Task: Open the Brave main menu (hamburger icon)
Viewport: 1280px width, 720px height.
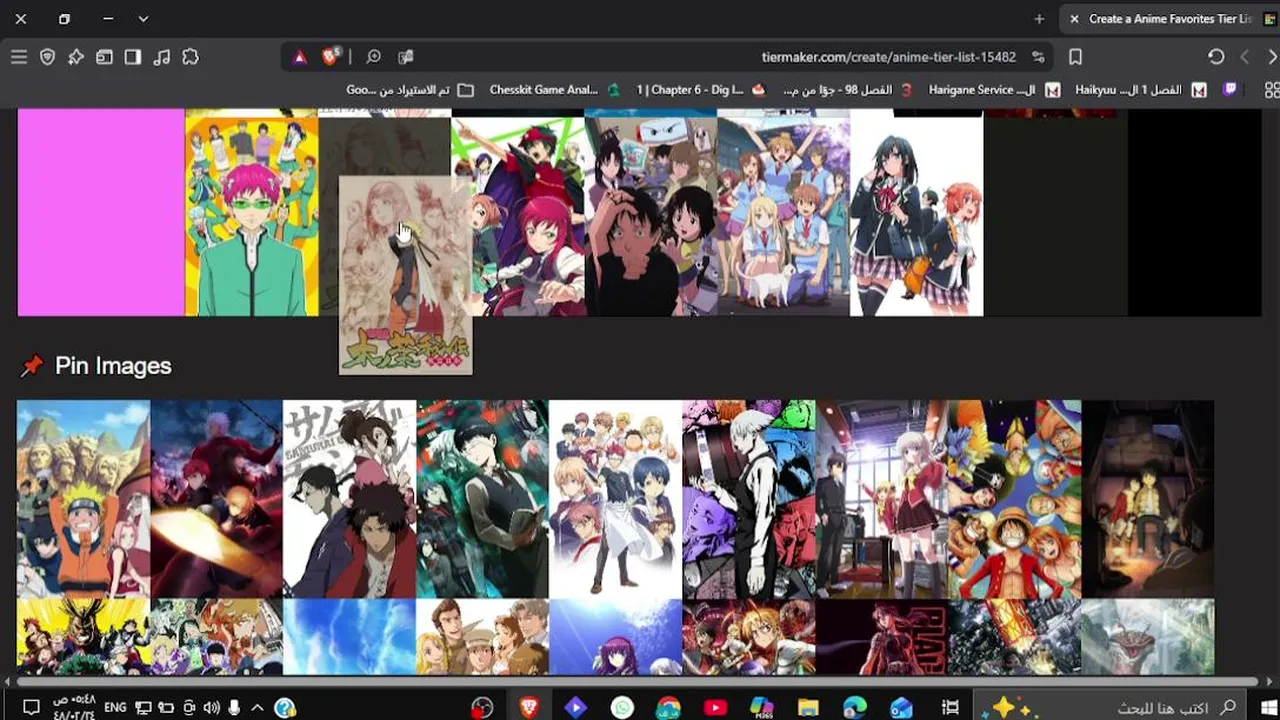Action: (x=19, y=57)
